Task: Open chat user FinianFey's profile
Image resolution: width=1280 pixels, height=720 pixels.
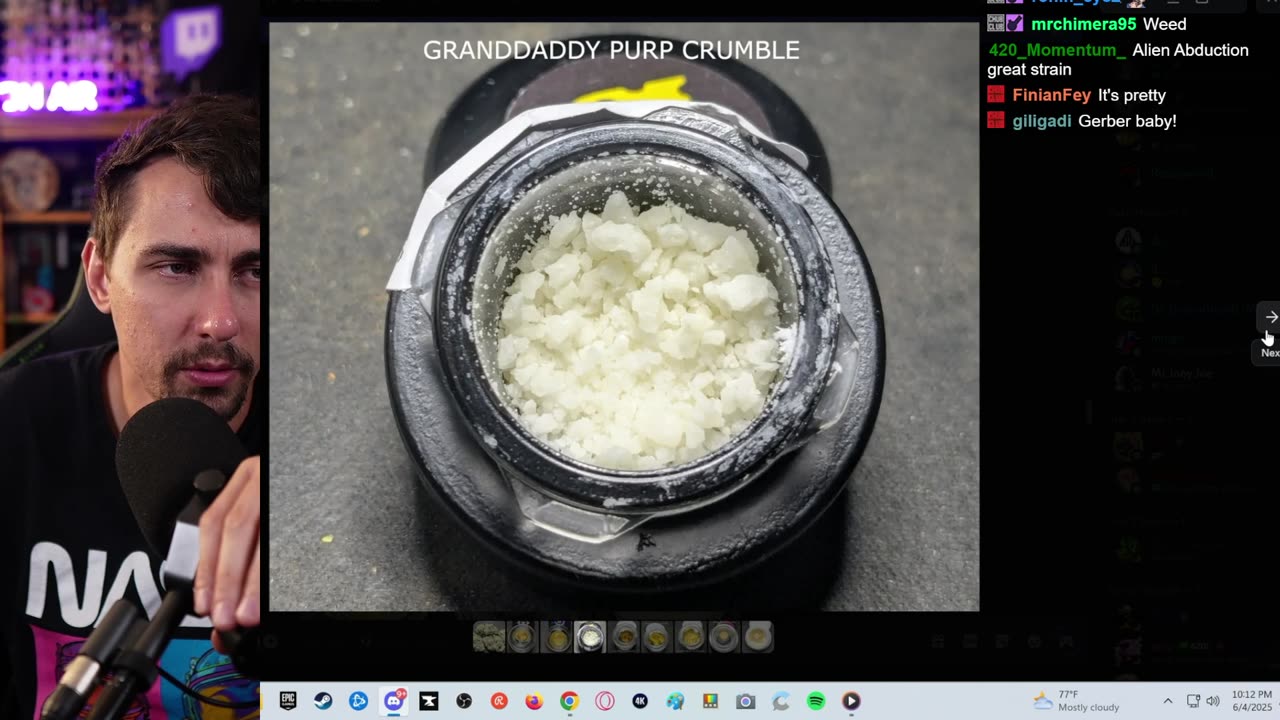Action: click(1051, 95)
